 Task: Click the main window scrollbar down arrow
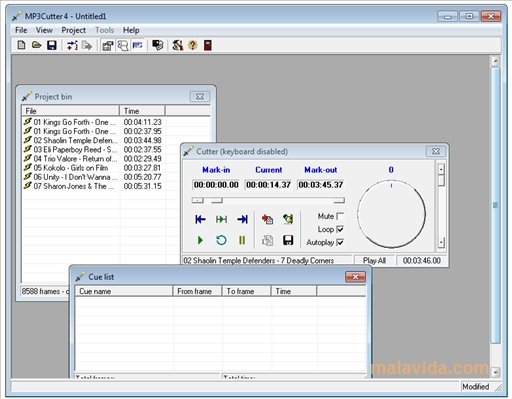click(x=495, y=371)
